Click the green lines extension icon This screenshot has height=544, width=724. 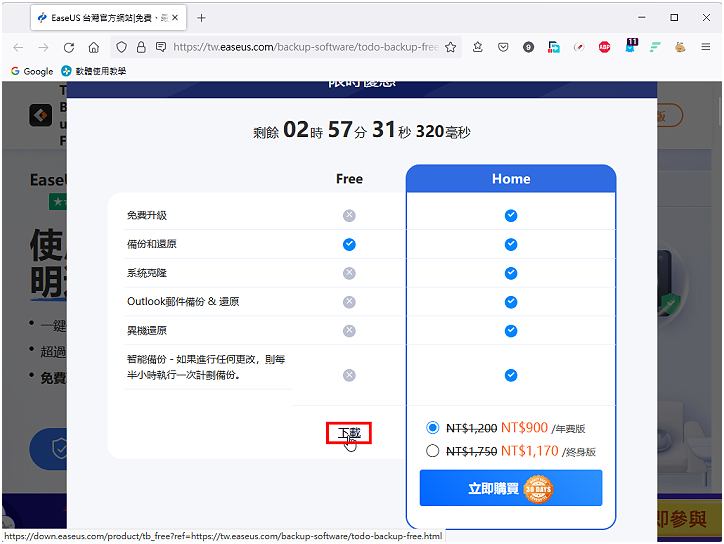[x=655, y=47]
